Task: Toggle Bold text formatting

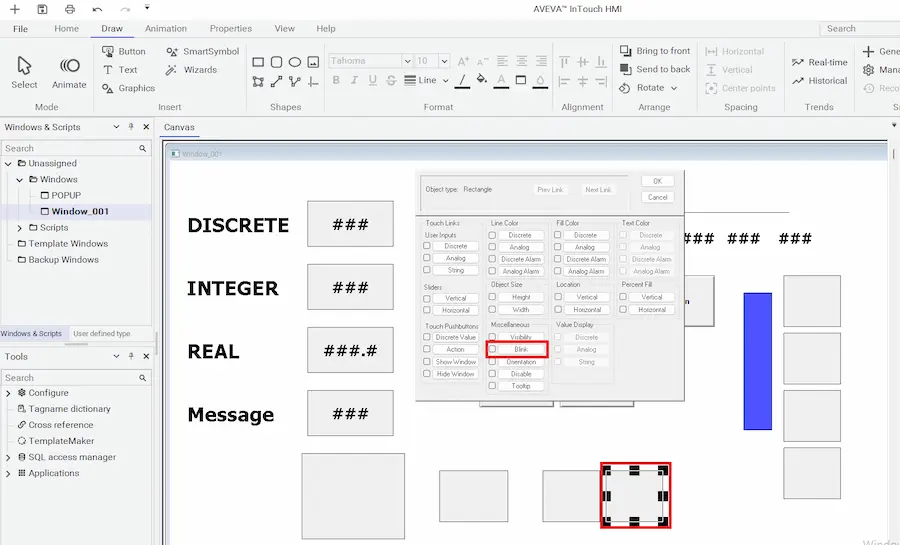Action: click(336, 80)
